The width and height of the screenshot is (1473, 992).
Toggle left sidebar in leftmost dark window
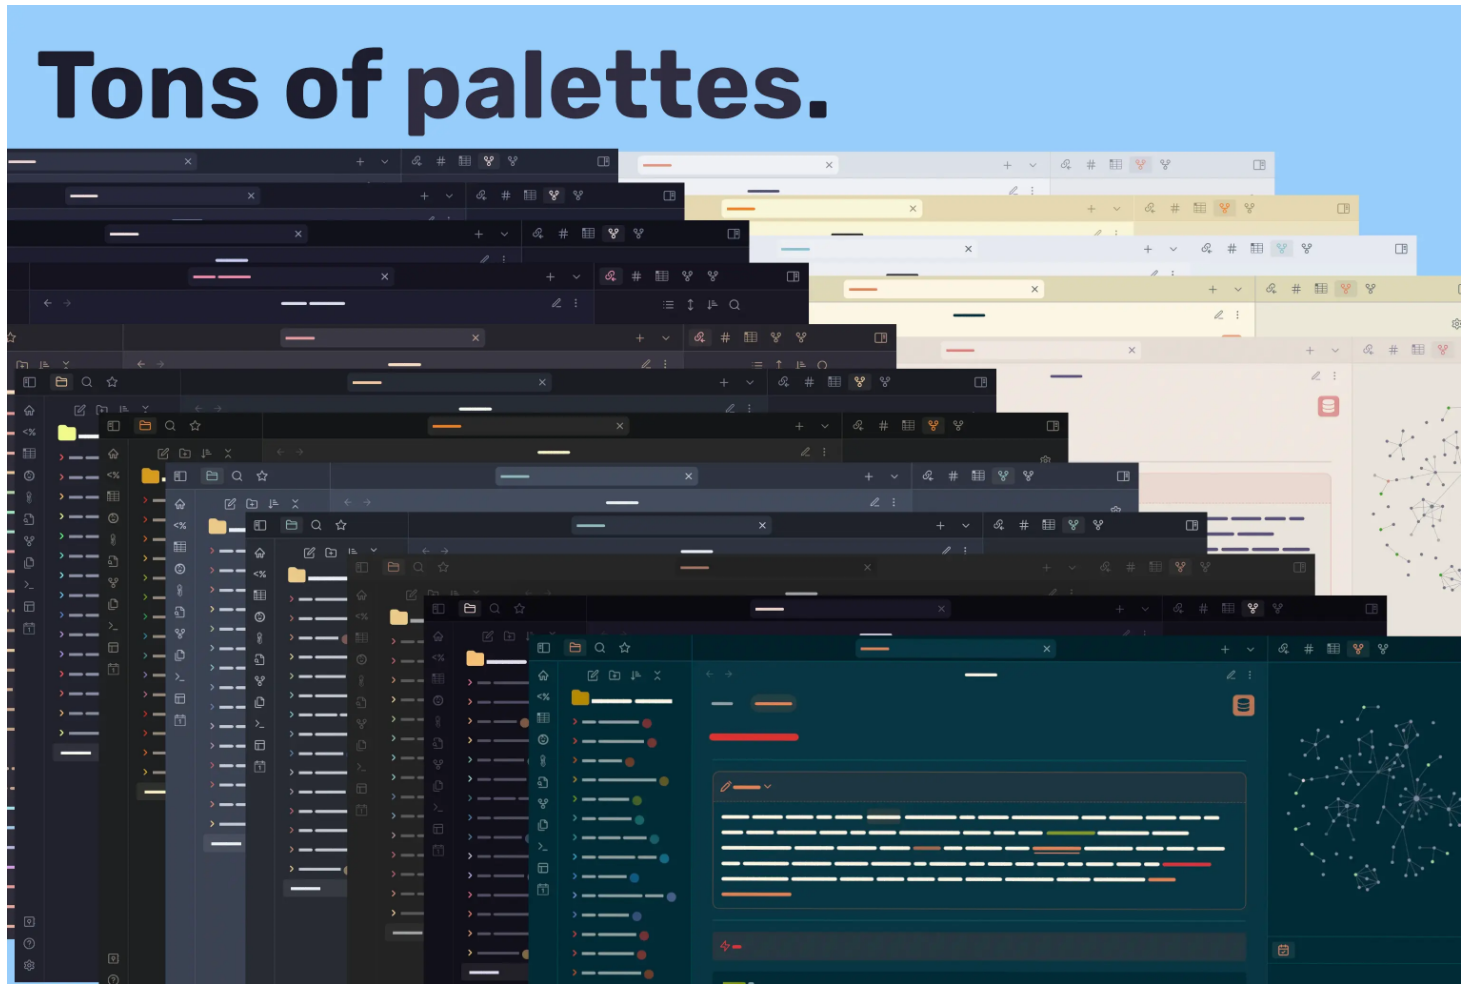pos(29,382)
